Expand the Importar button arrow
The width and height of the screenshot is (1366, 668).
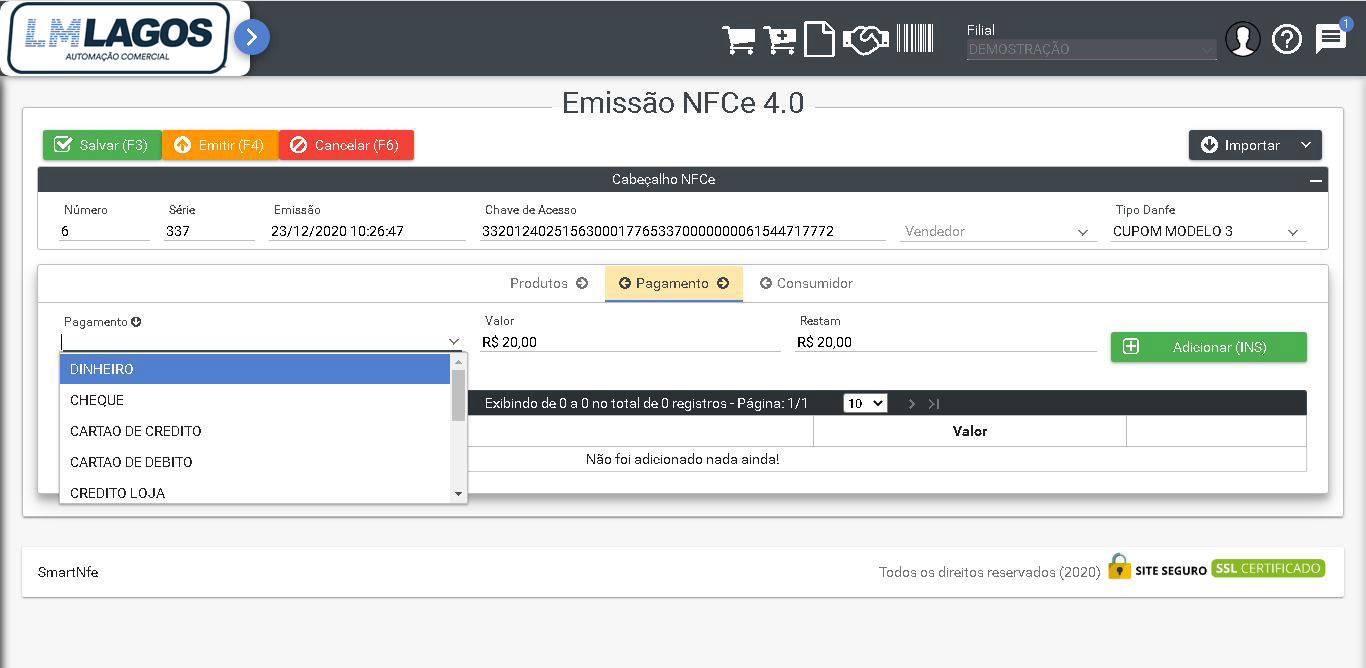(1306, 145)
